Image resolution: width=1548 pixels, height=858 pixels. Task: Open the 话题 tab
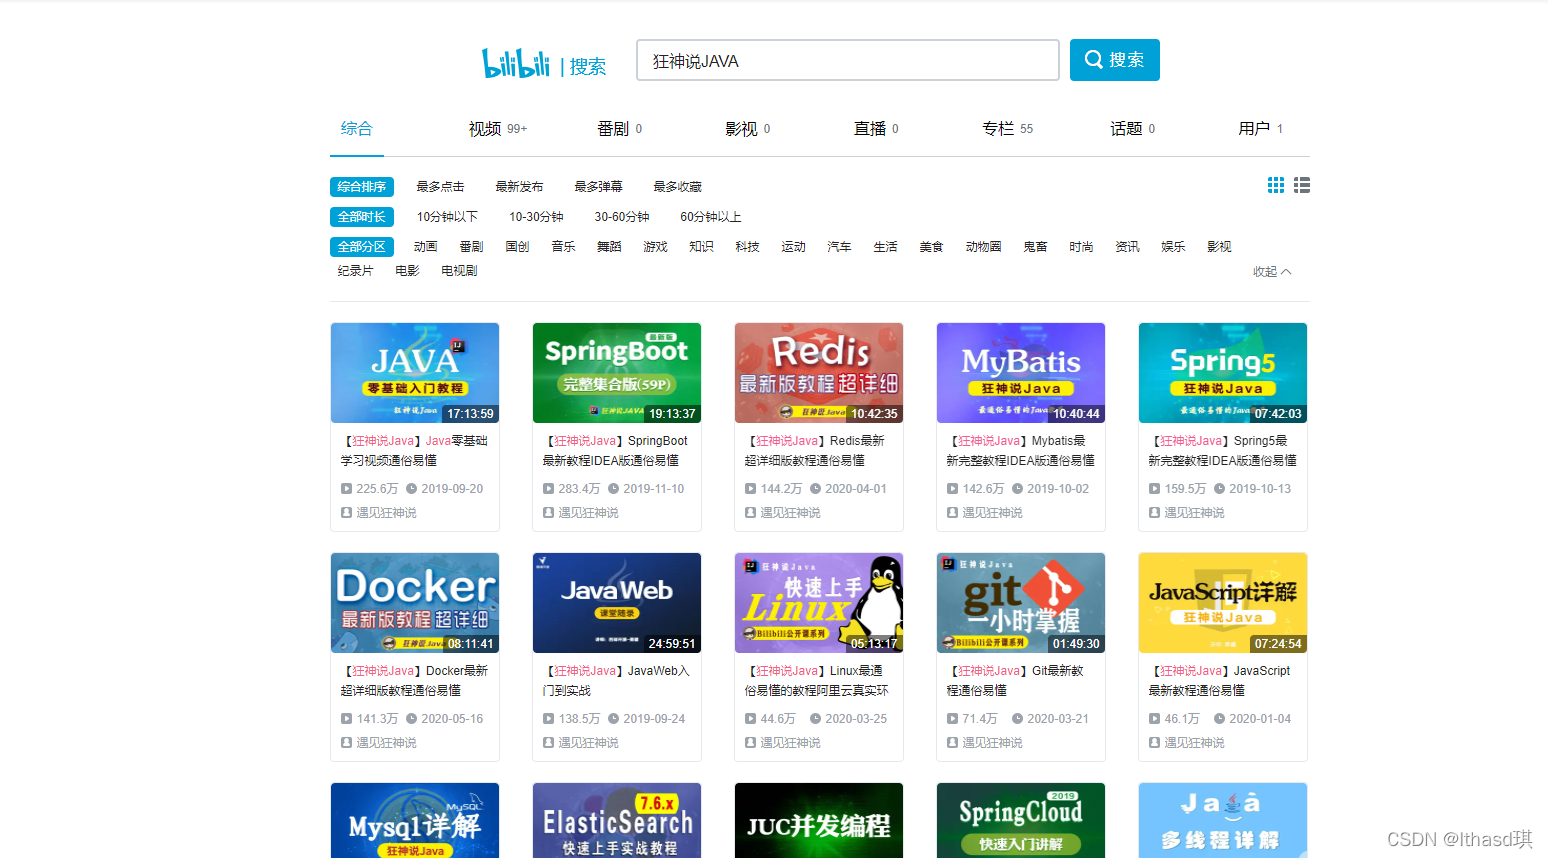click(1132, 129)
